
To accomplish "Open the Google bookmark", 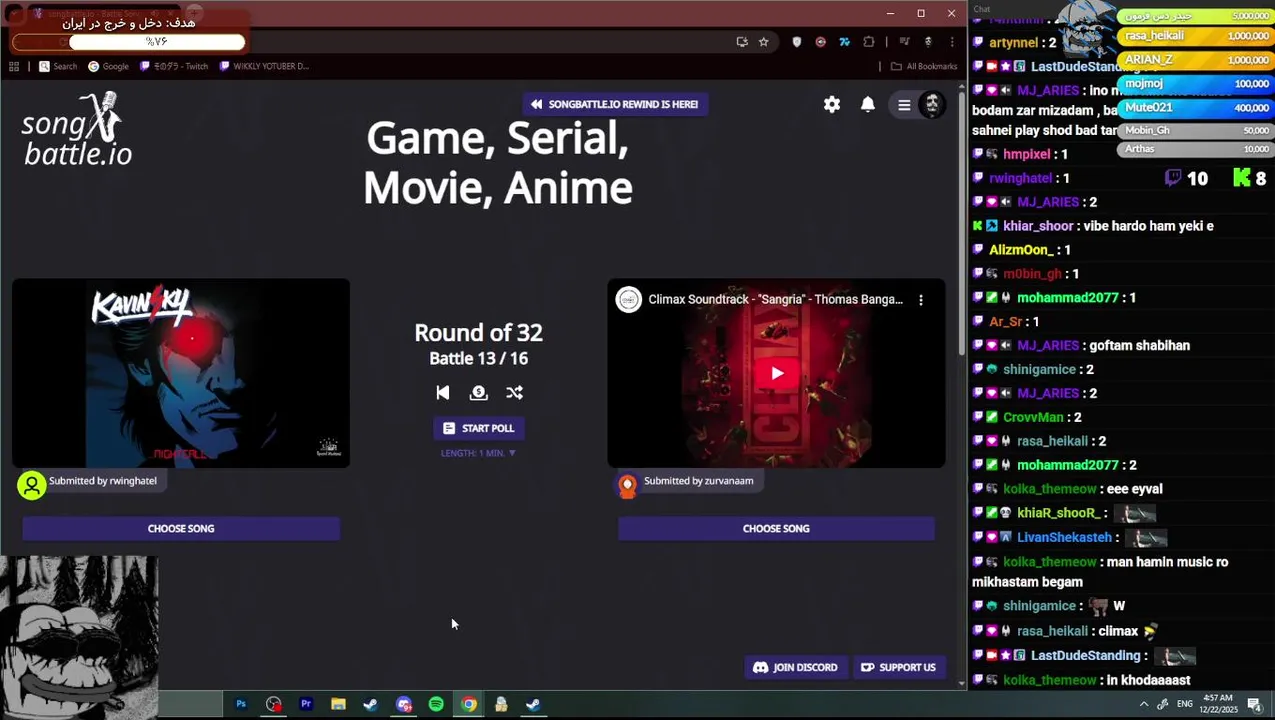I will coord(108,66).
